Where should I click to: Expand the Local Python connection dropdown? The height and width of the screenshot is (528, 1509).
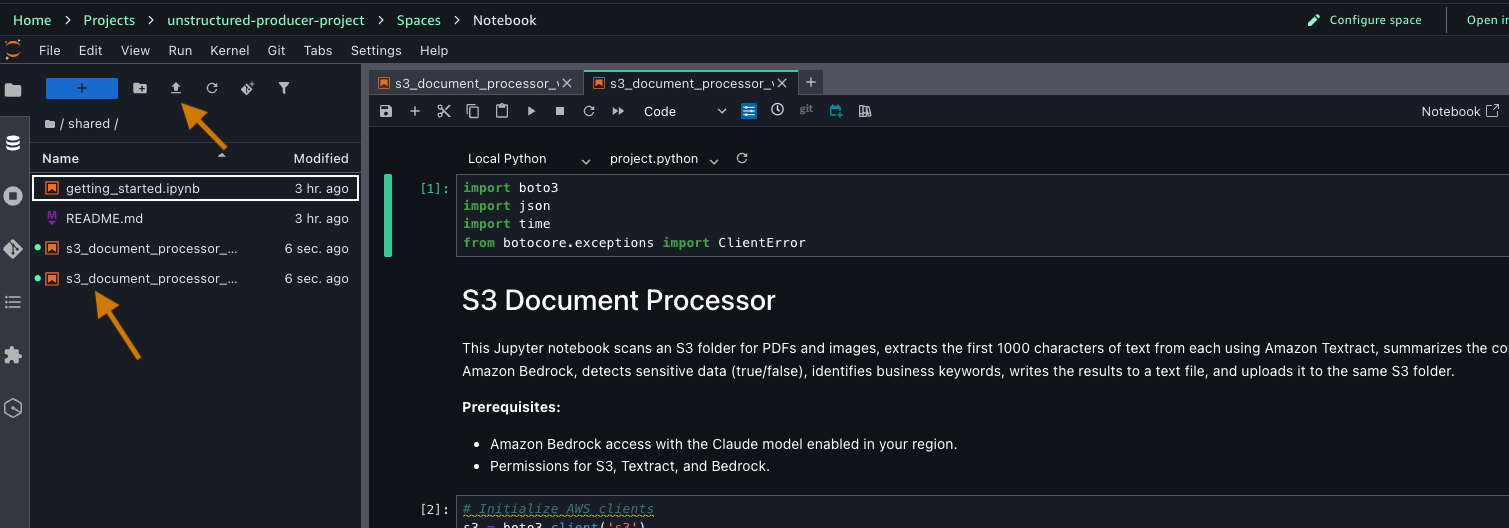pos(529,159)
